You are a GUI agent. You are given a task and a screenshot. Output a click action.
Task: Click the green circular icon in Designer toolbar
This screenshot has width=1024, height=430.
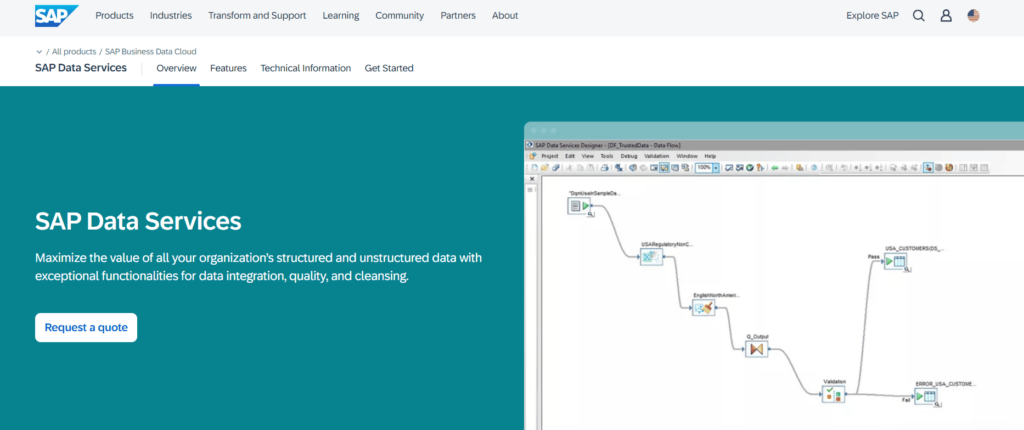click(750, 168)
